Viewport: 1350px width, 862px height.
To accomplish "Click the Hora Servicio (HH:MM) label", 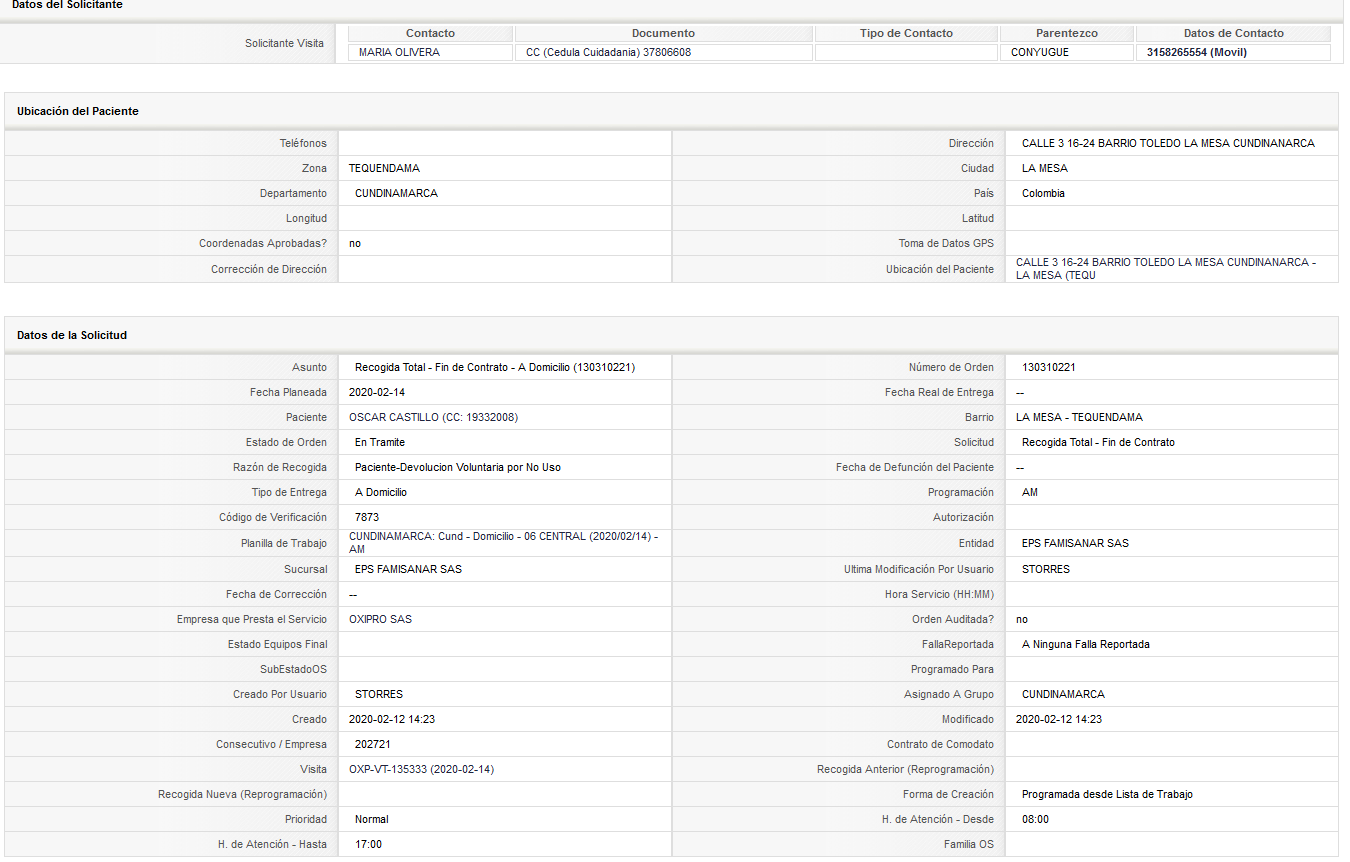I will 940,594.
